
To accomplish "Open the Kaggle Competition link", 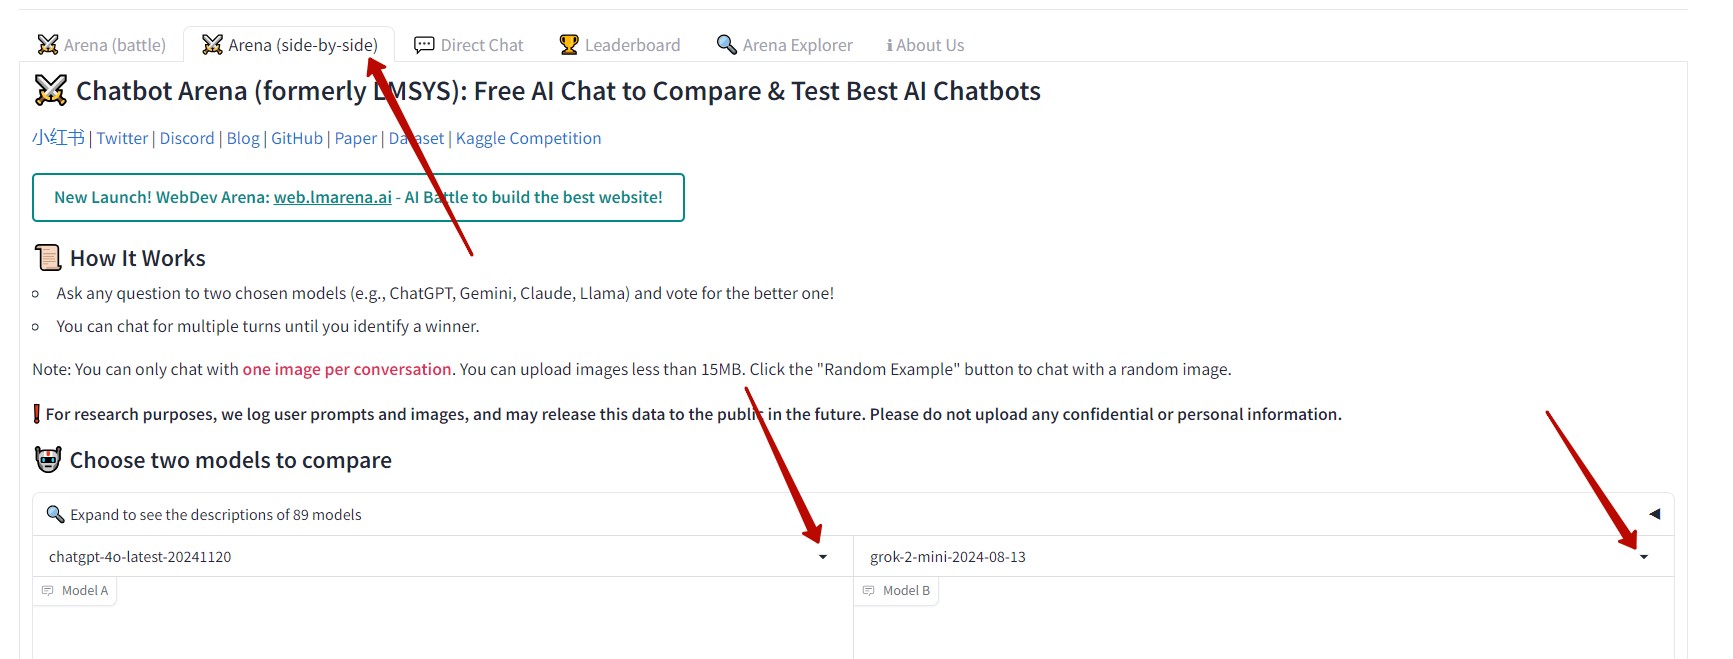I will (x=528, y=138).
